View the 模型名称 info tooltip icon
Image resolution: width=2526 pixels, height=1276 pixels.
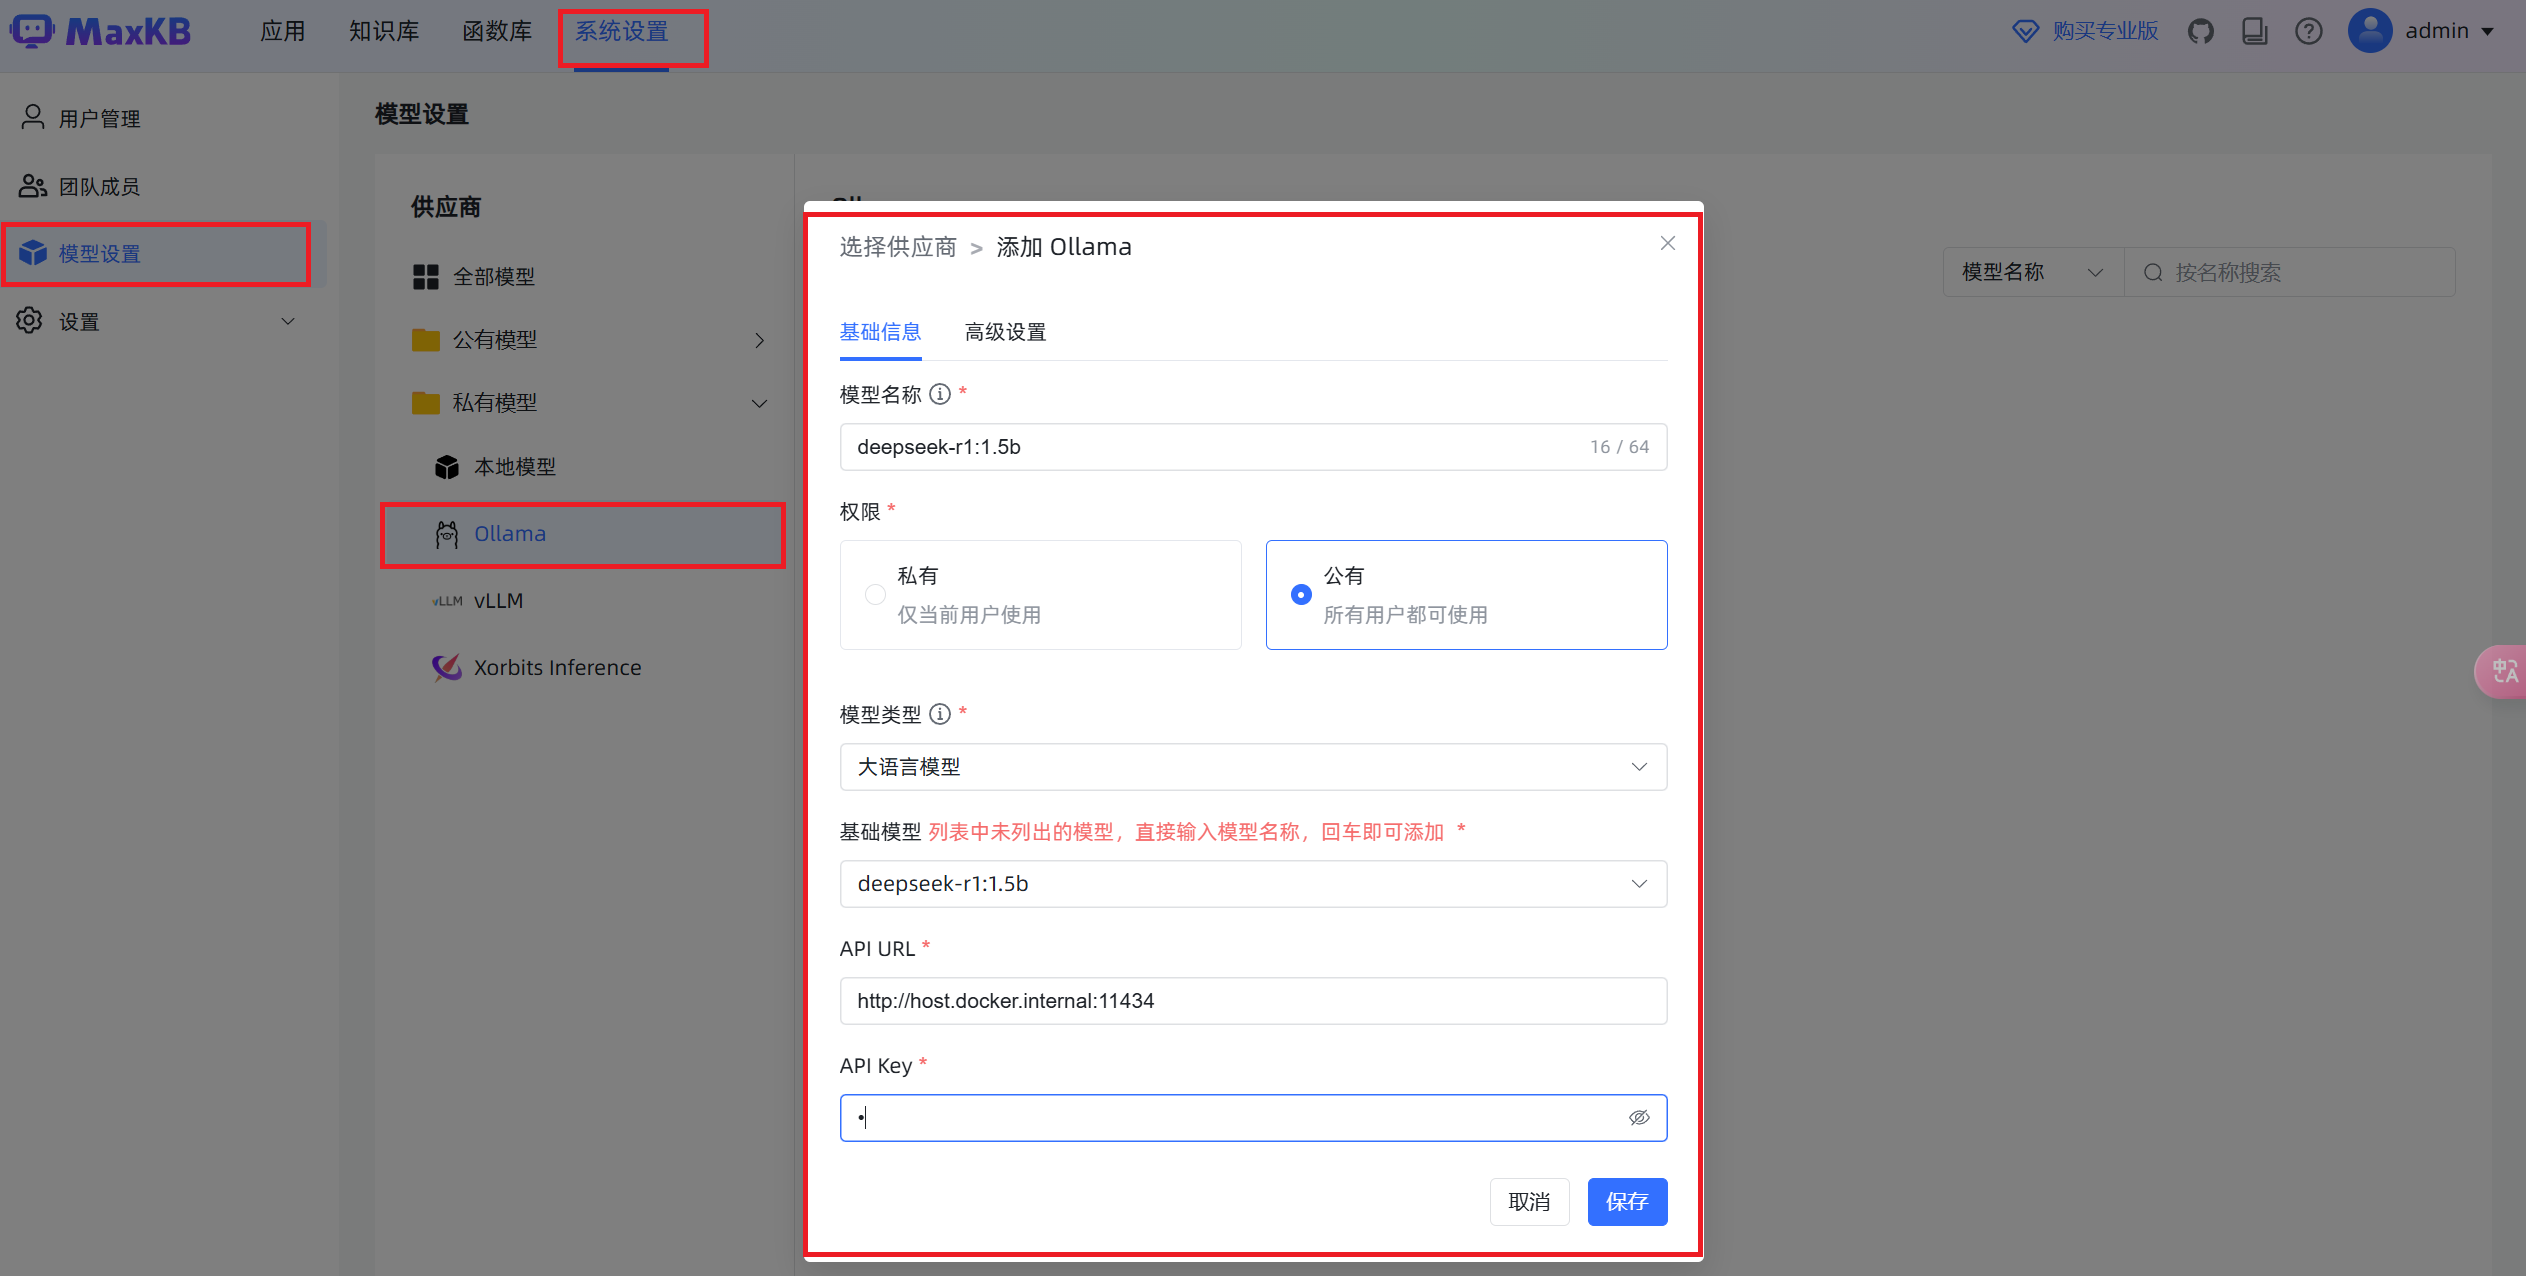pos(938,394)
